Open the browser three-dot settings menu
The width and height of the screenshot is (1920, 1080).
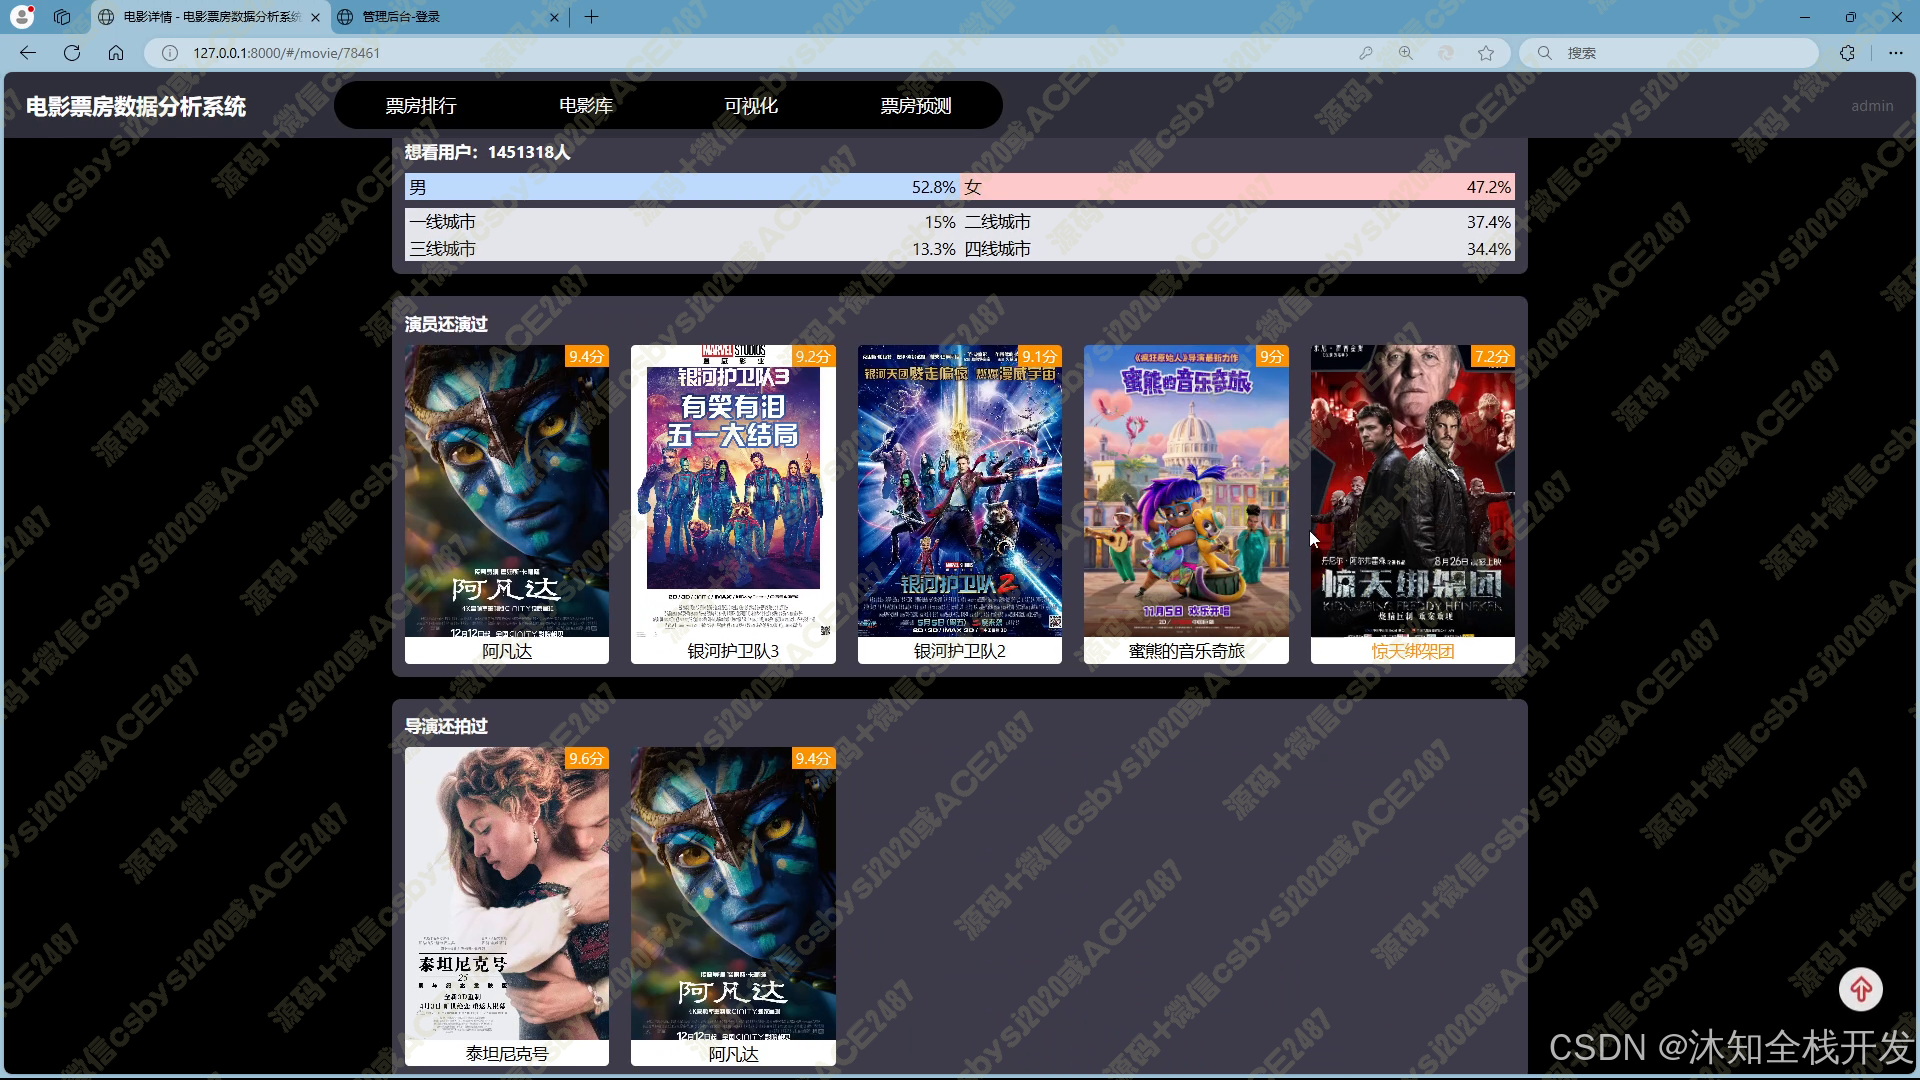click(1895, 53)
